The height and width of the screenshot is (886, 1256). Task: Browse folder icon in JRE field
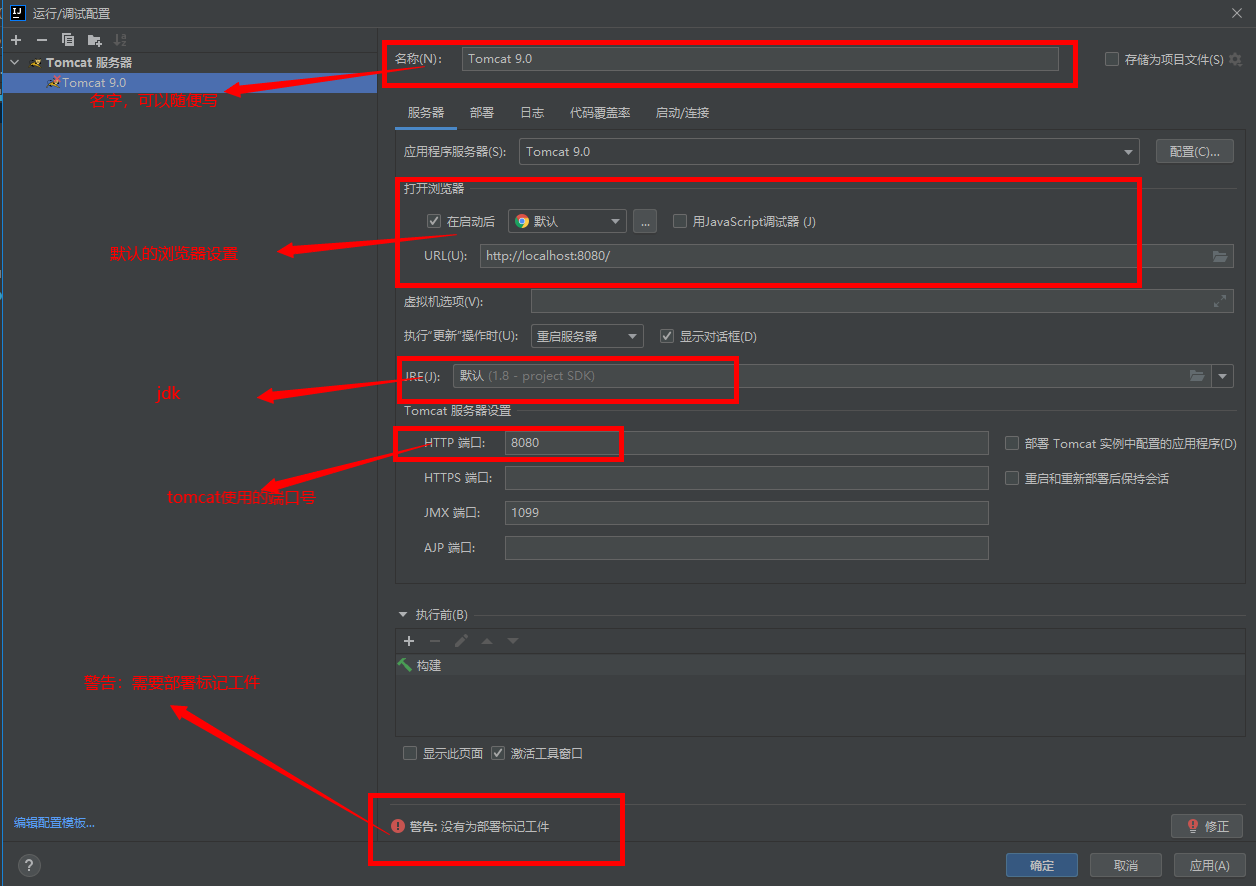point(1197,376)
